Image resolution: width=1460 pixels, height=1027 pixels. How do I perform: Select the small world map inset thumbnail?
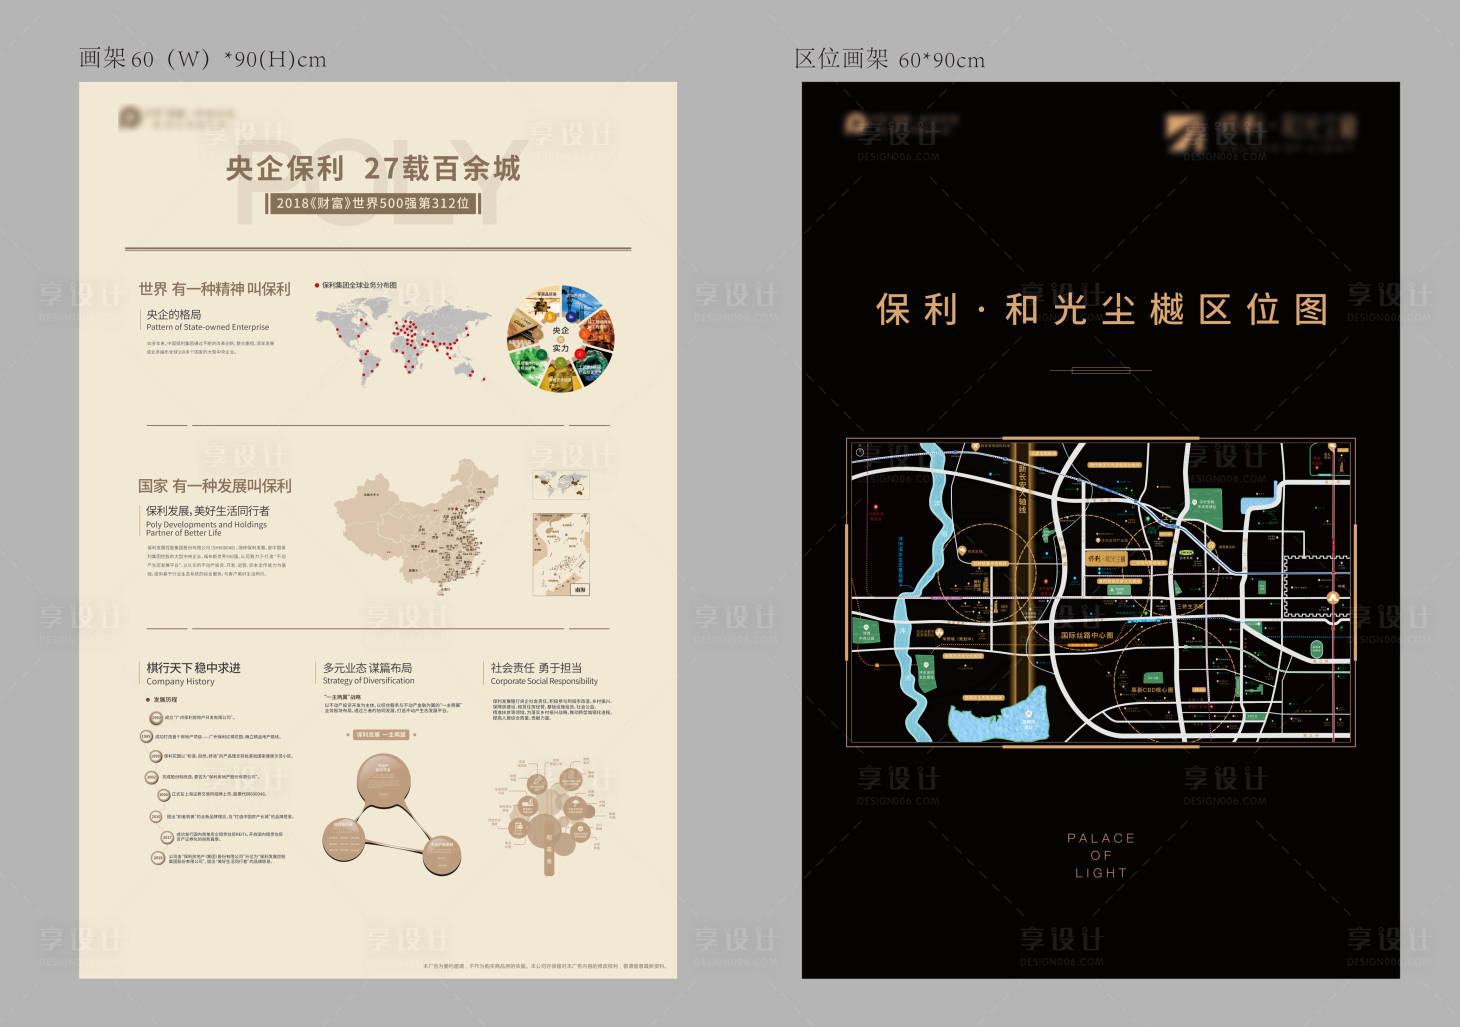(560, 485)
